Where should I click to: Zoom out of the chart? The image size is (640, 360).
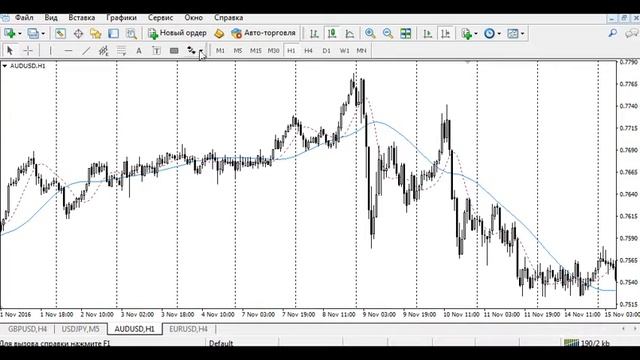coord(388,33)
